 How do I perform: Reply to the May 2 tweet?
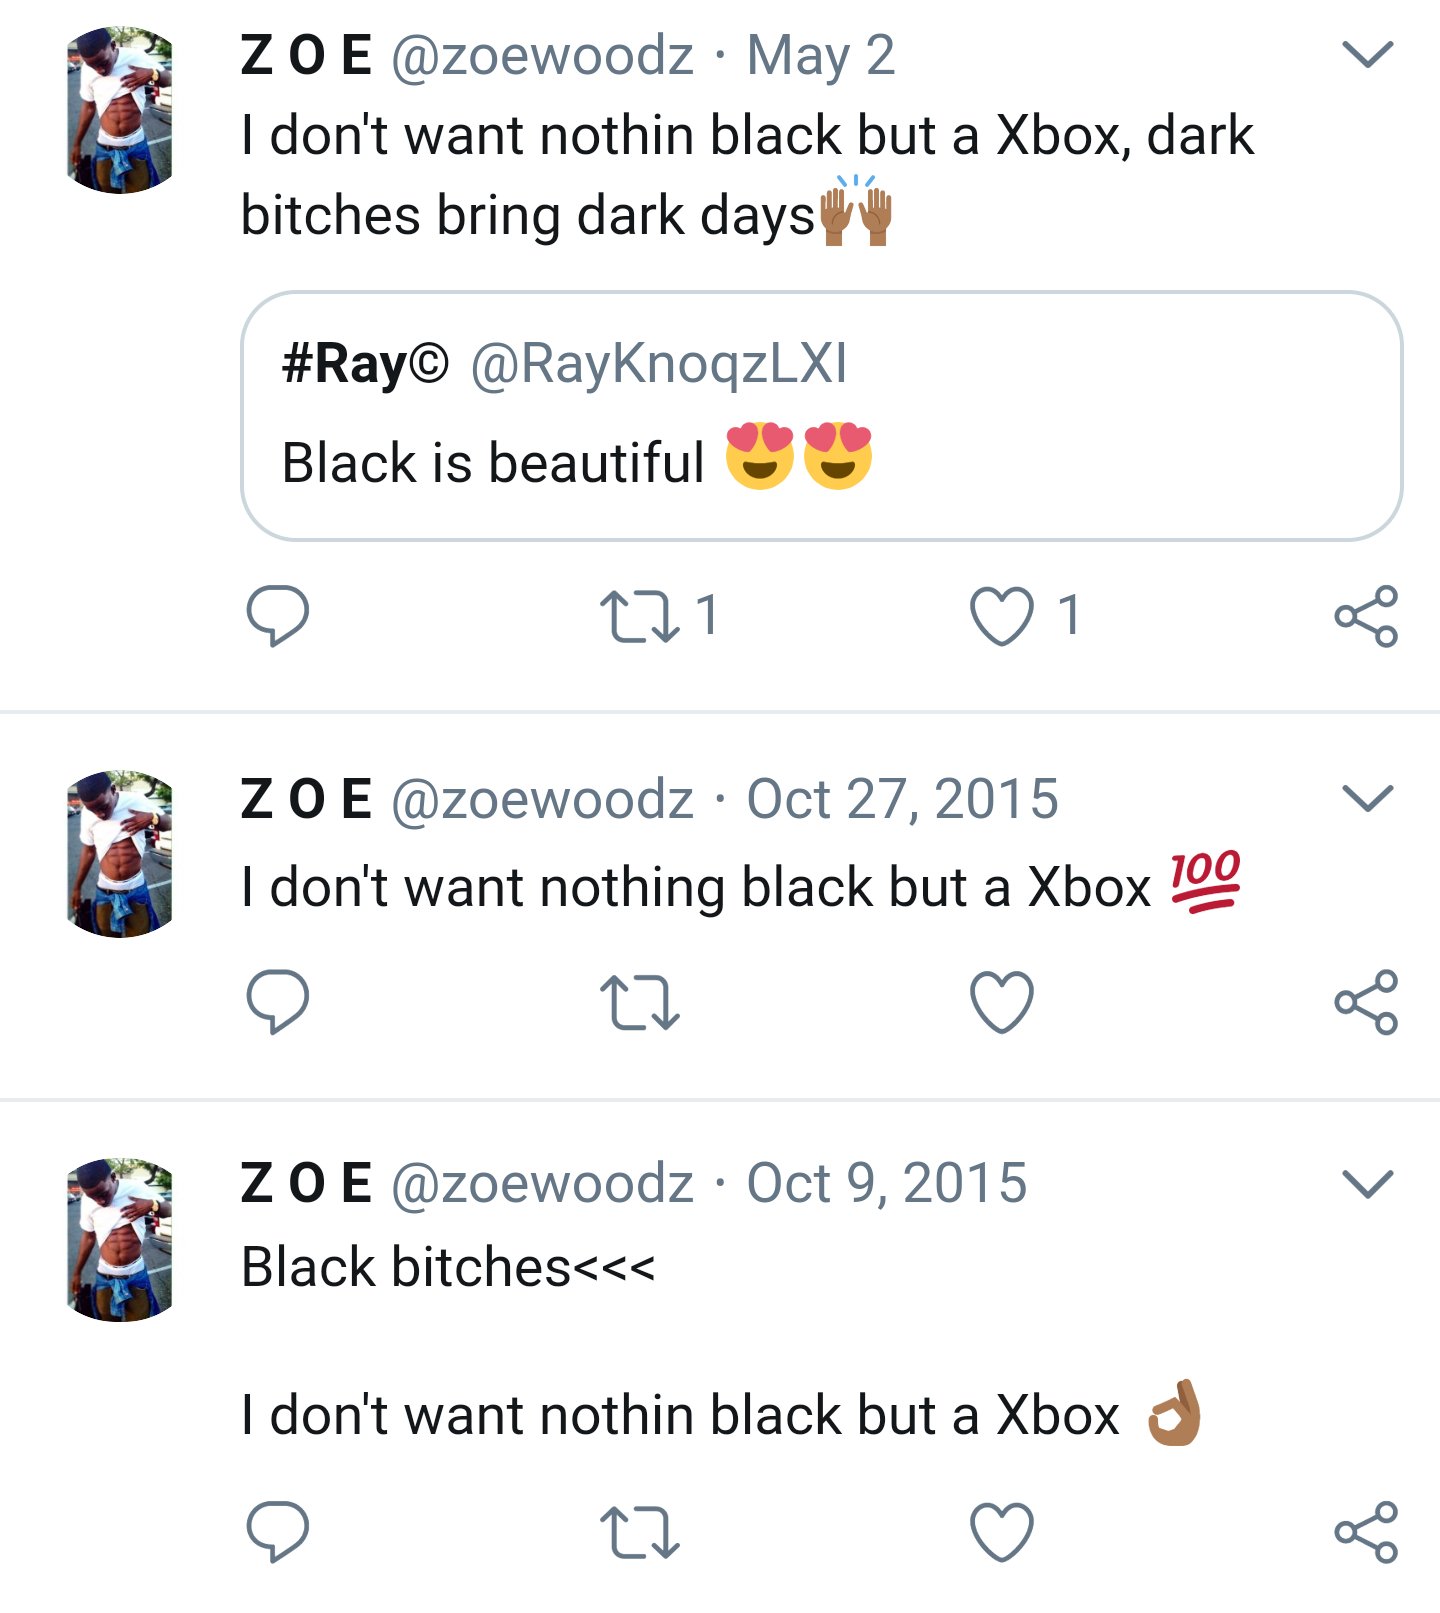pyautogui.click(x=277, y=615)
